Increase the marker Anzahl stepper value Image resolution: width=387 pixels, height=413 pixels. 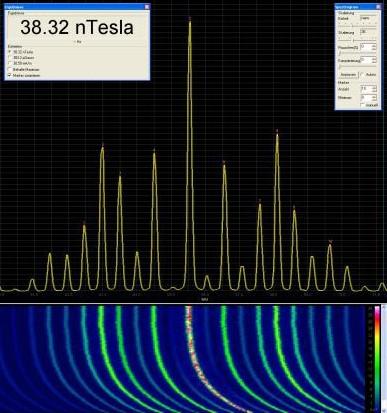click(x=374, y=87)
